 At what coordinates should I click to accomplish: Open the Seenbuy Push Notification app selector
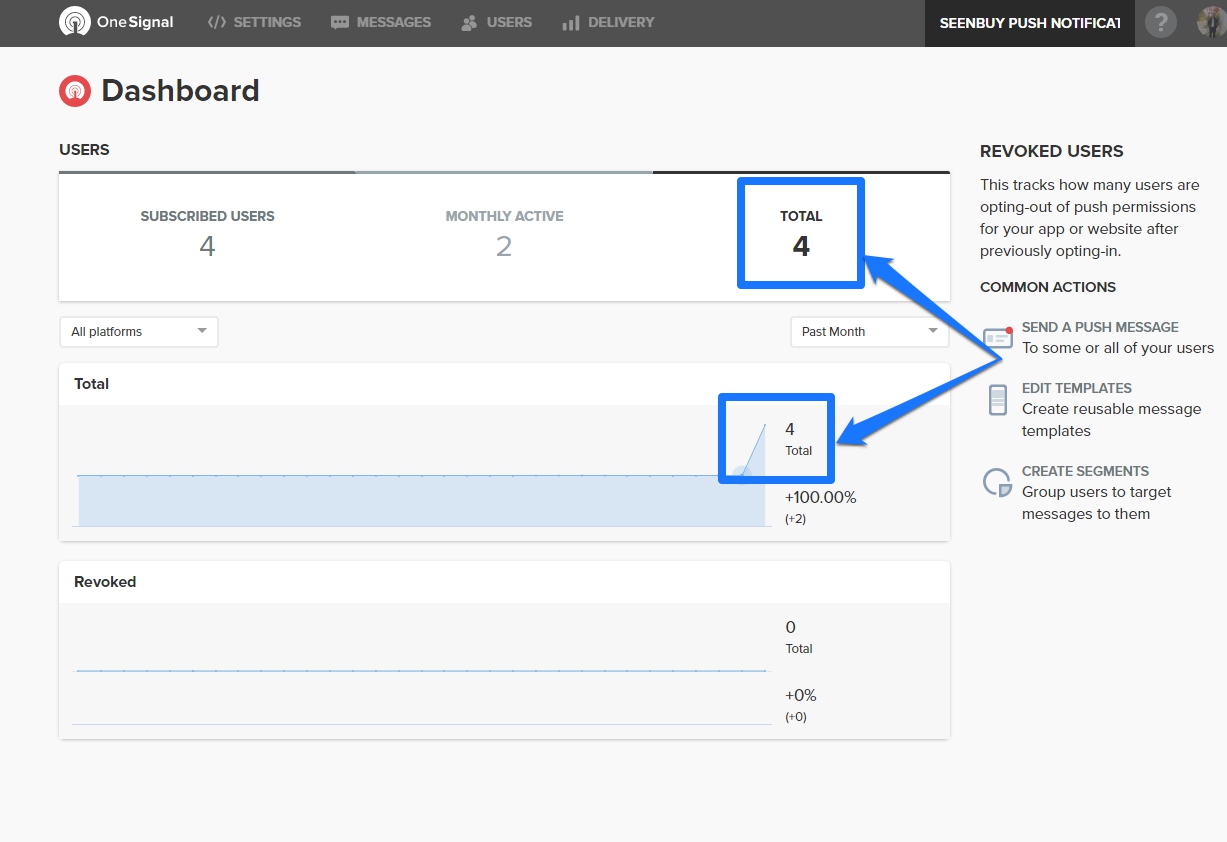(x=1029, y=23)
